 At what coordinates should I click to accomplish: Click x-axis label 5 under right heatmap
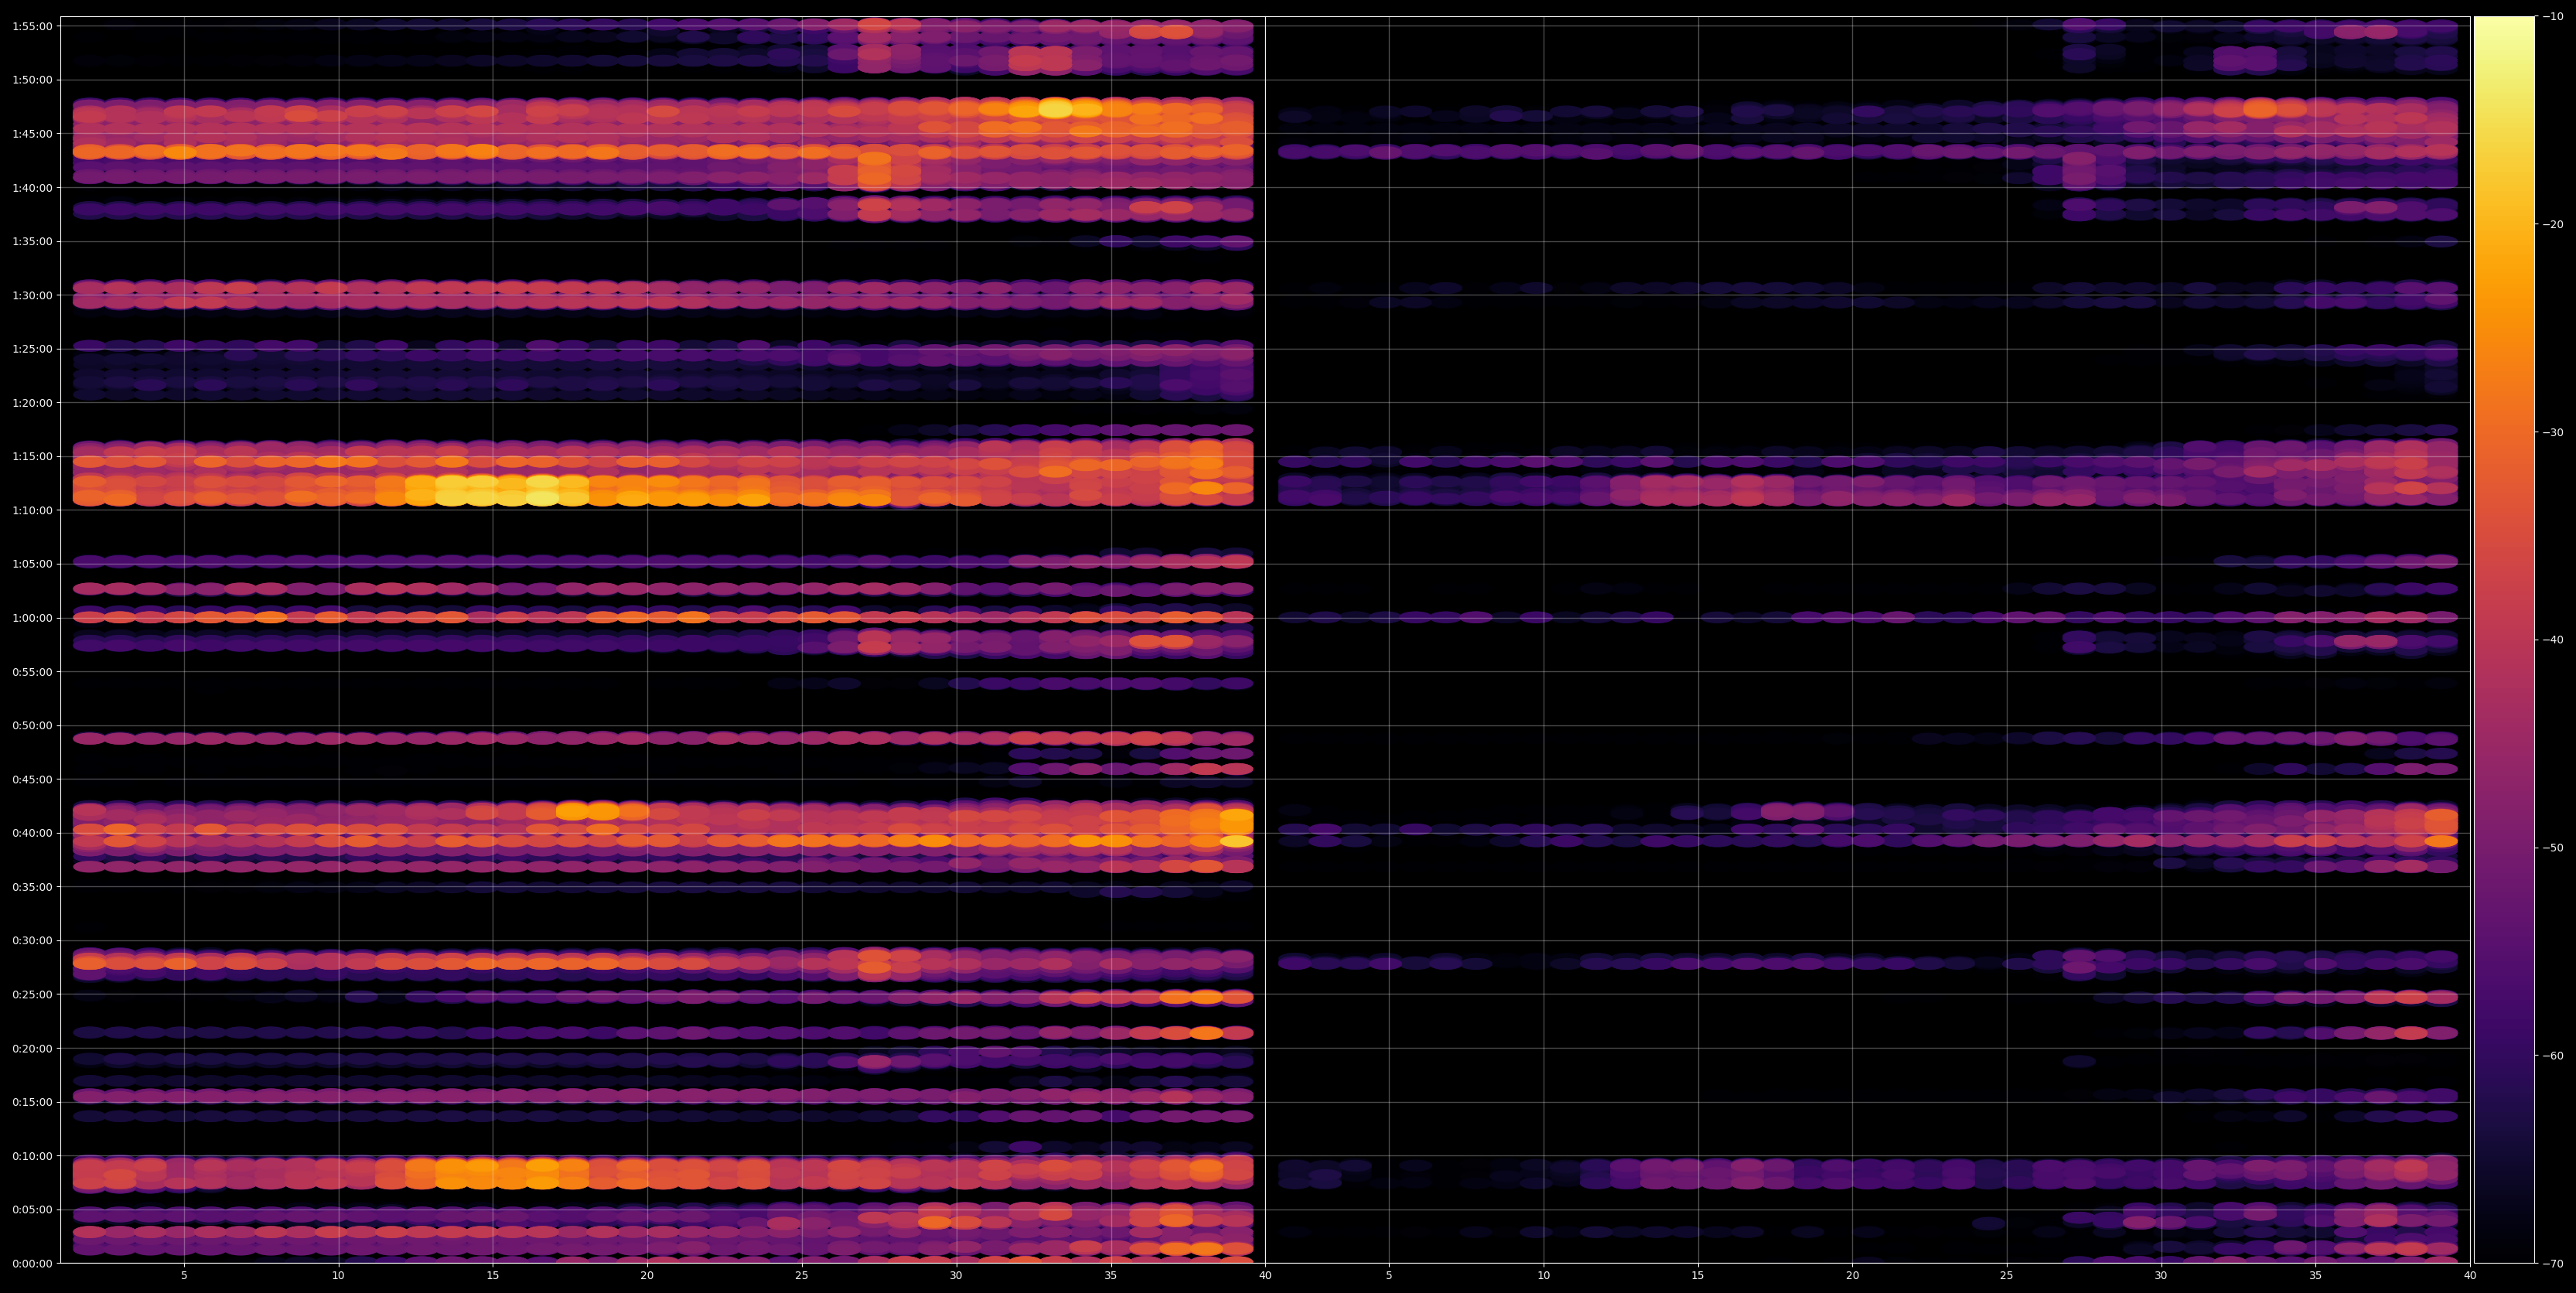[1389, 1276]
